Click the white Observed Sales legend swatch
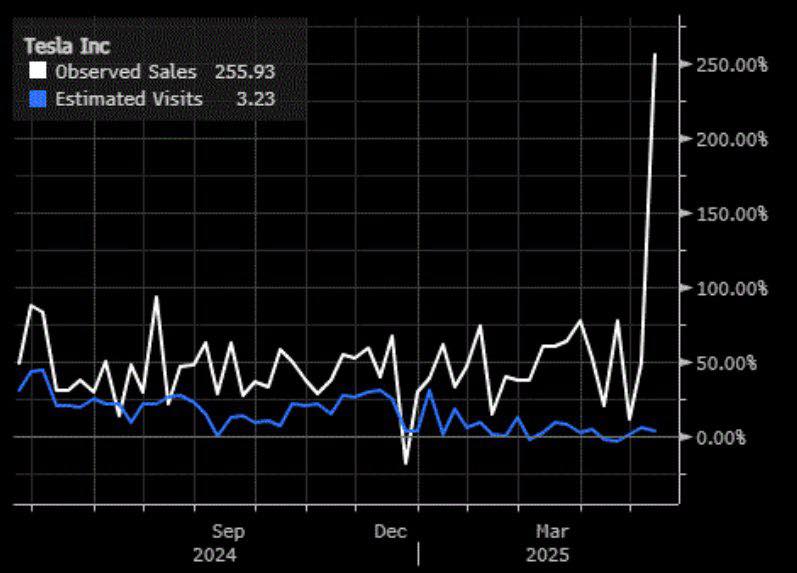 pyautogui.click(x=38, y=72)
